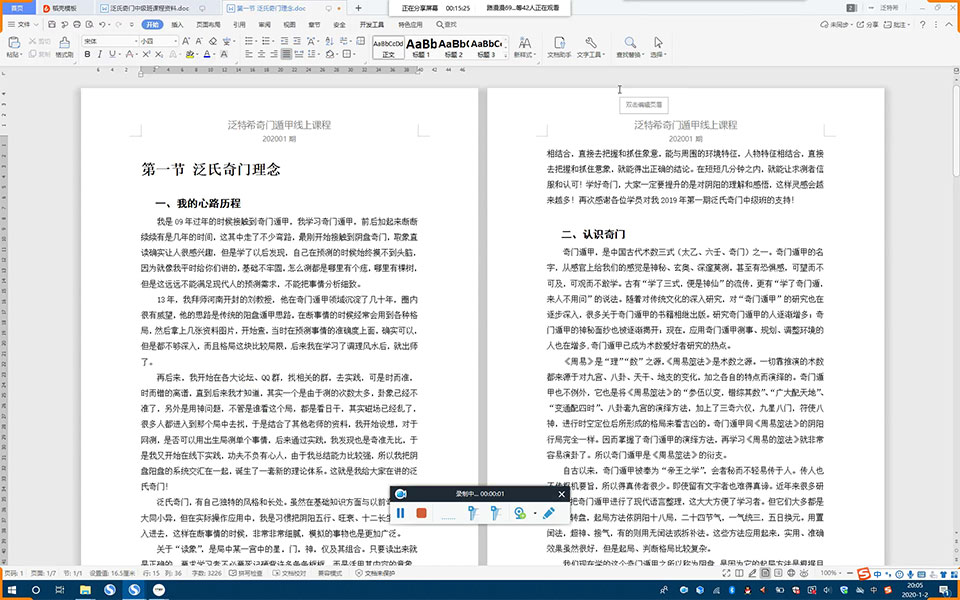Open the font size dropdown
This screenshot has height=600, width=960.
pyautogui.click(x=176, y=41)
